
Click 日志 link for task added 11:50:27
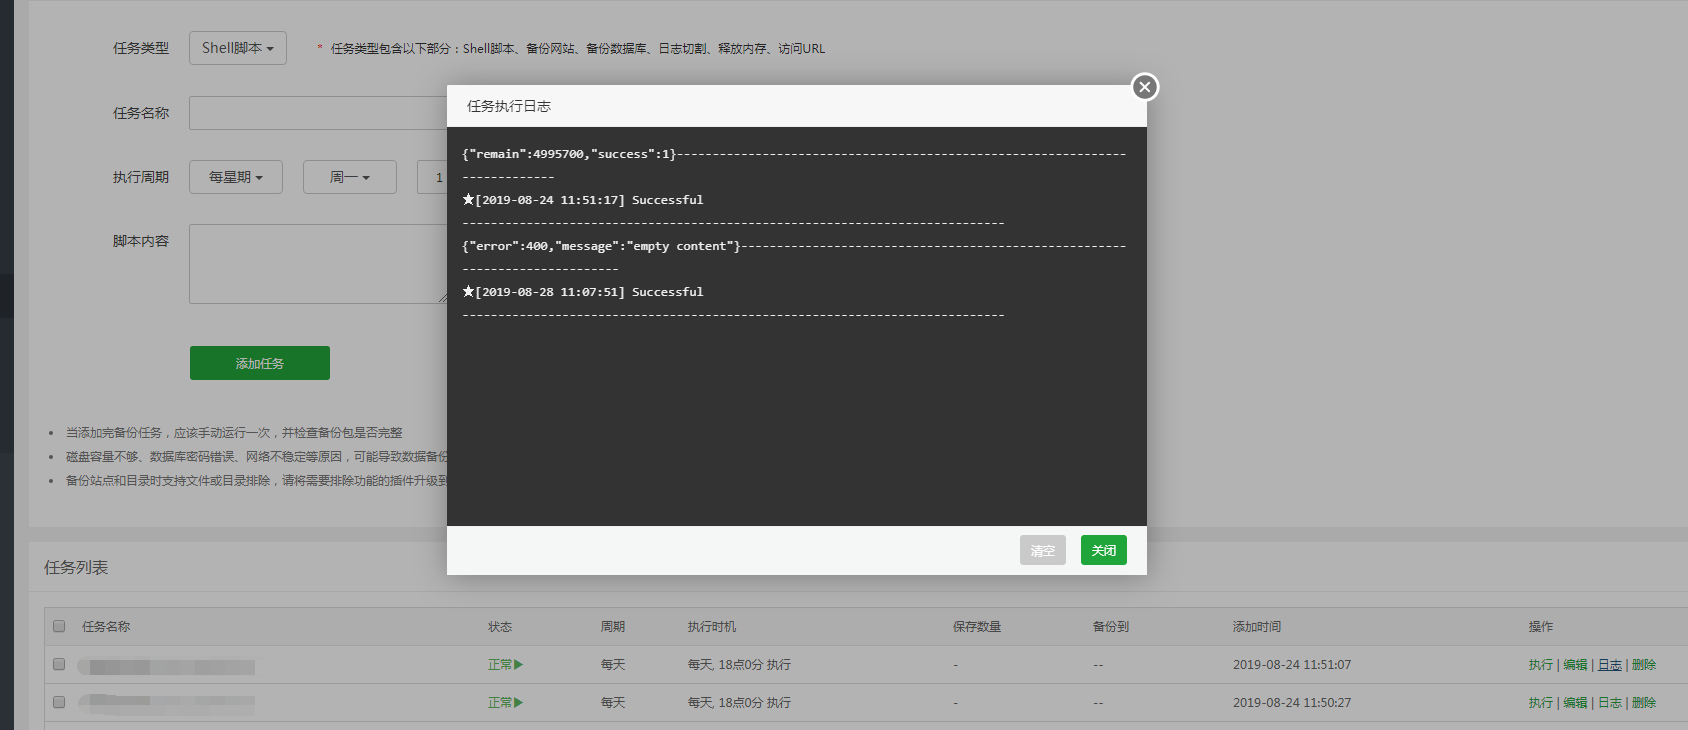1610,702
